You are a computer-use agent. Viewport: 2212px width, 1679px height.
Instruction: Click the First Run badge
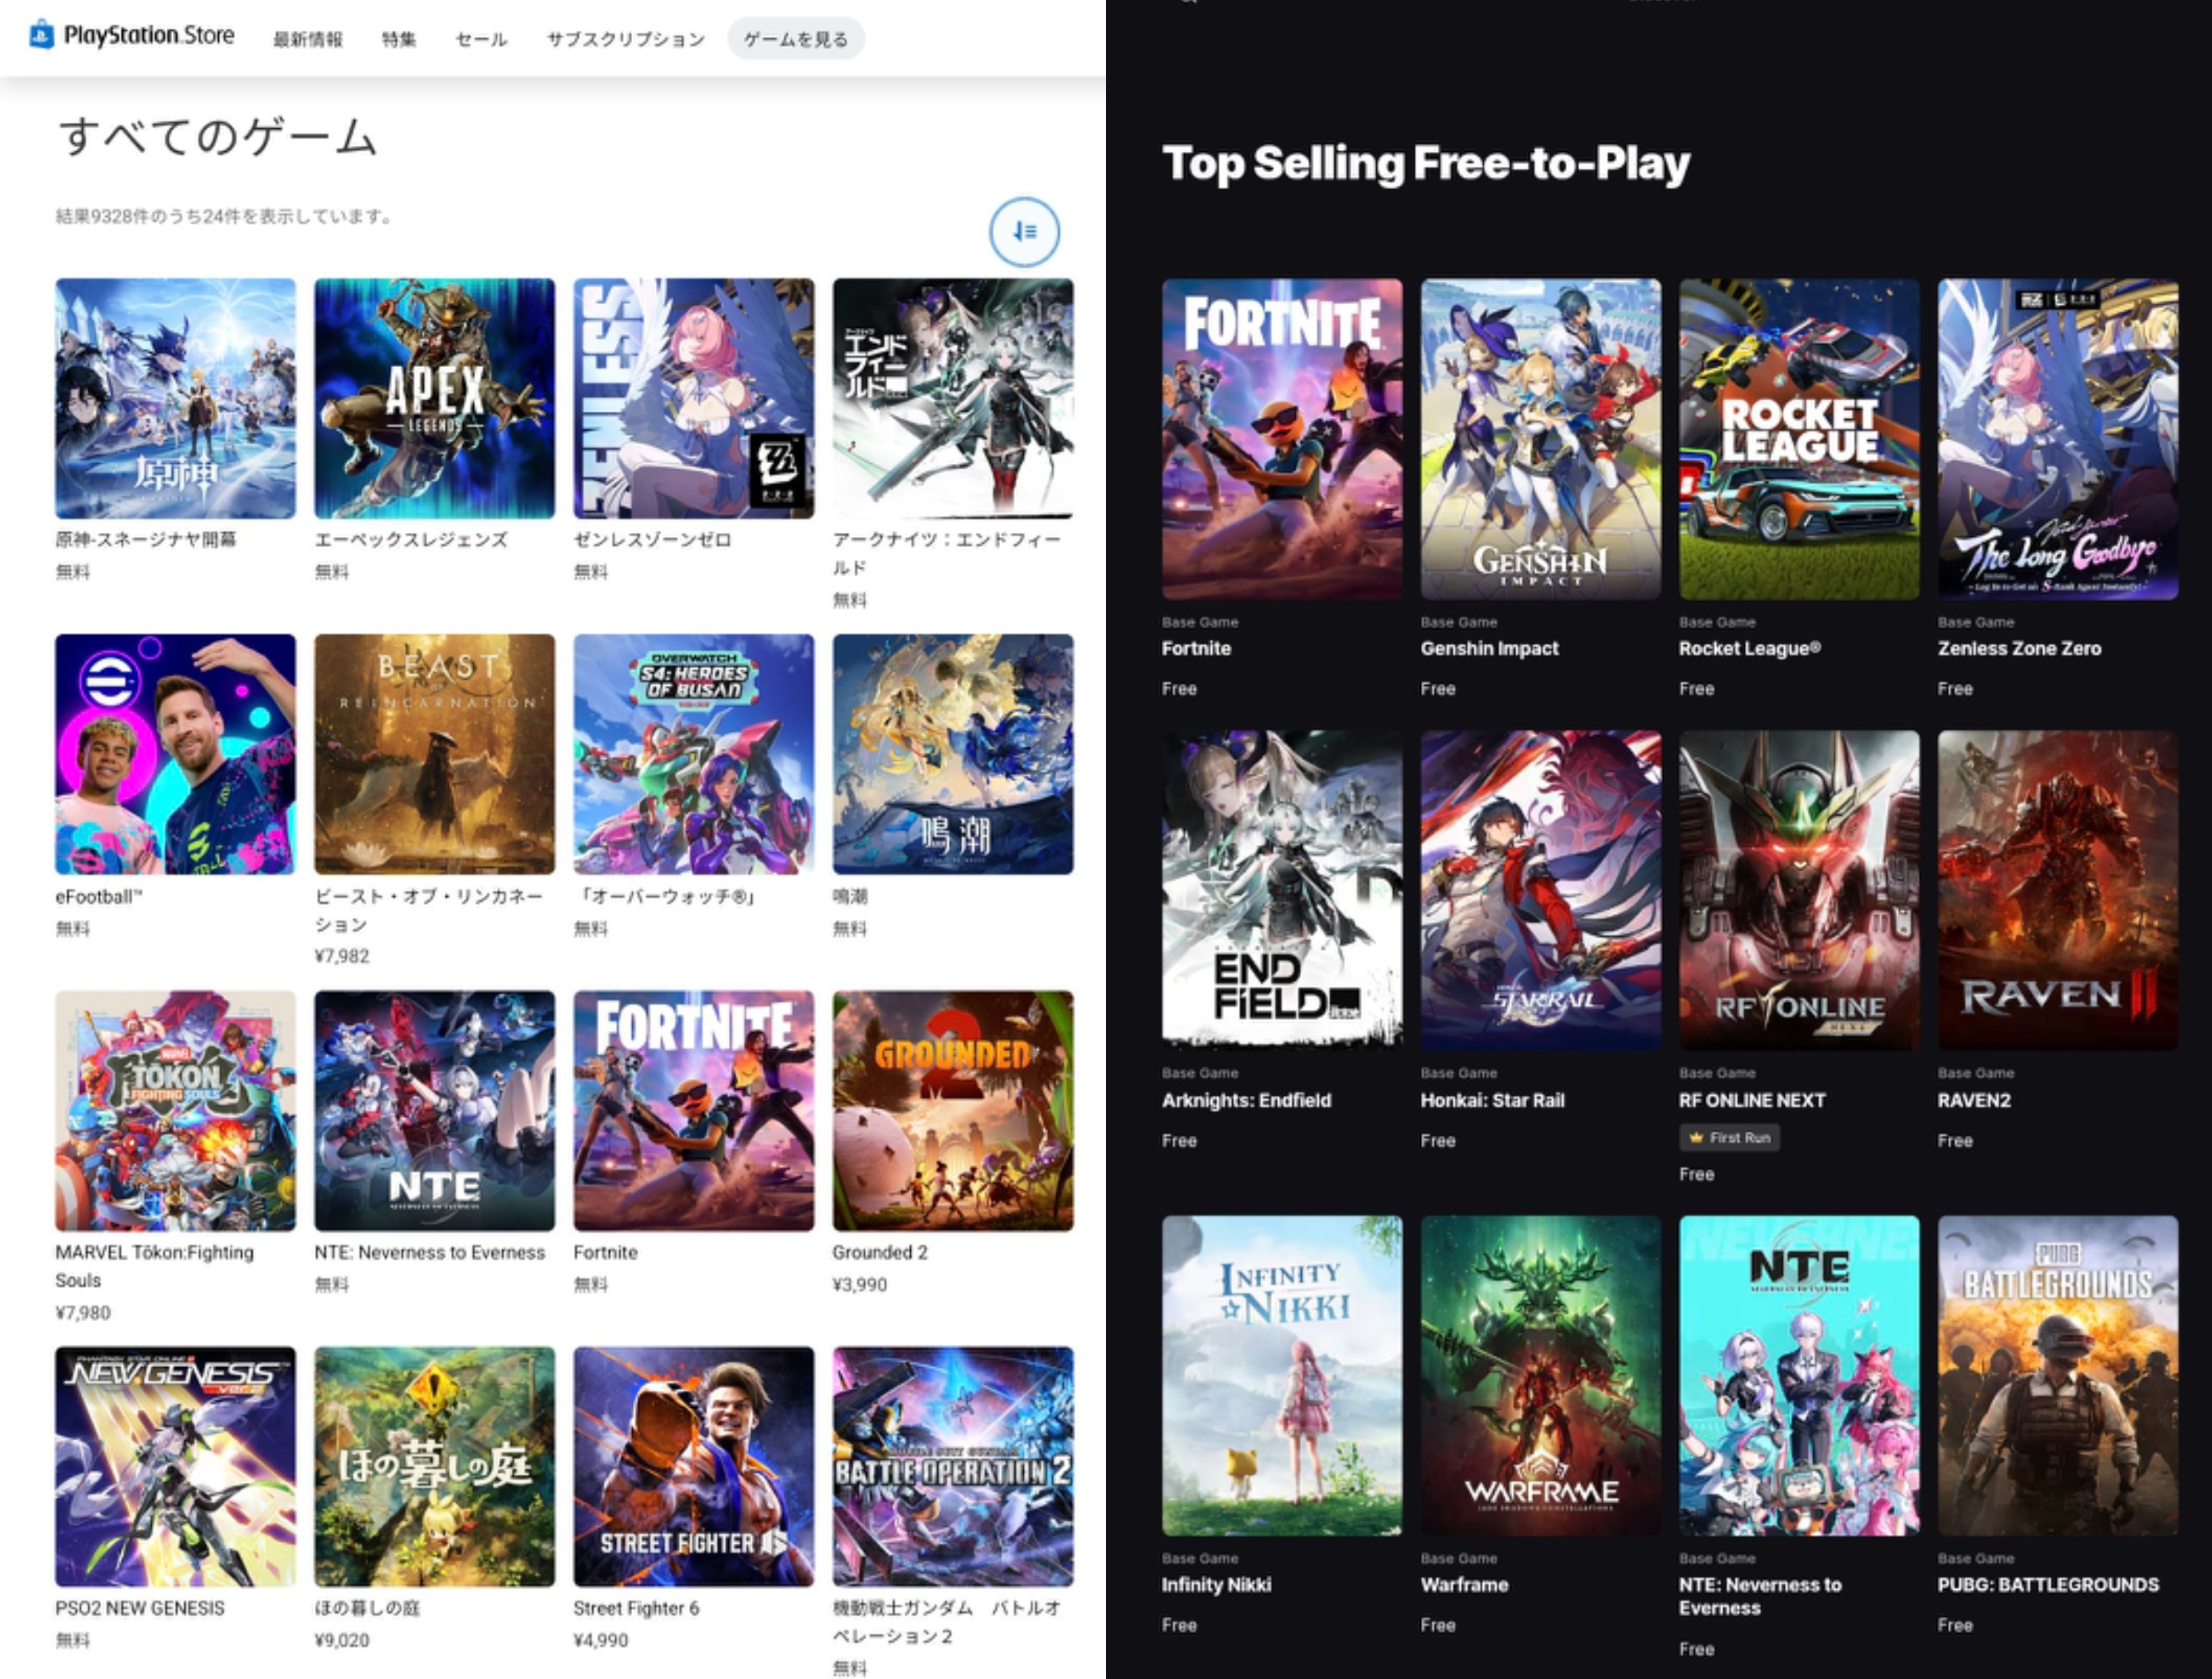(x=1729, y=1138)
